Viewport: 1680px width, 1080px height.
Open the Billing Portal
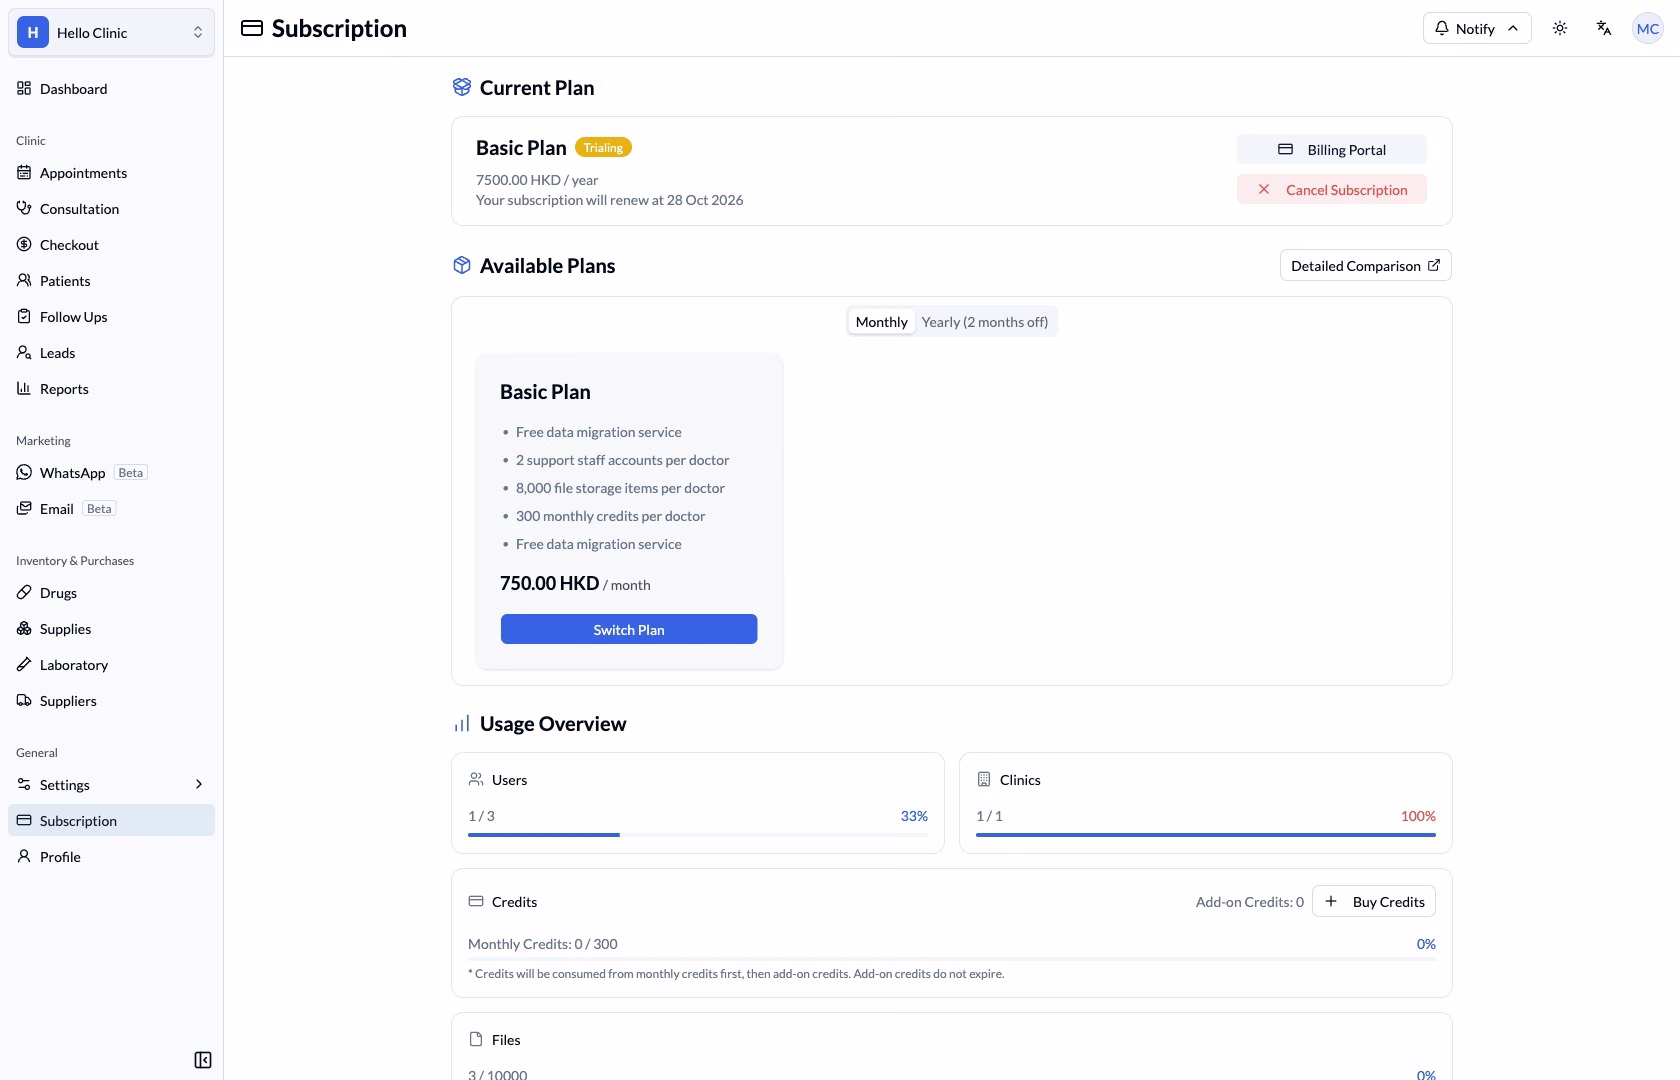click(1332, 150)
